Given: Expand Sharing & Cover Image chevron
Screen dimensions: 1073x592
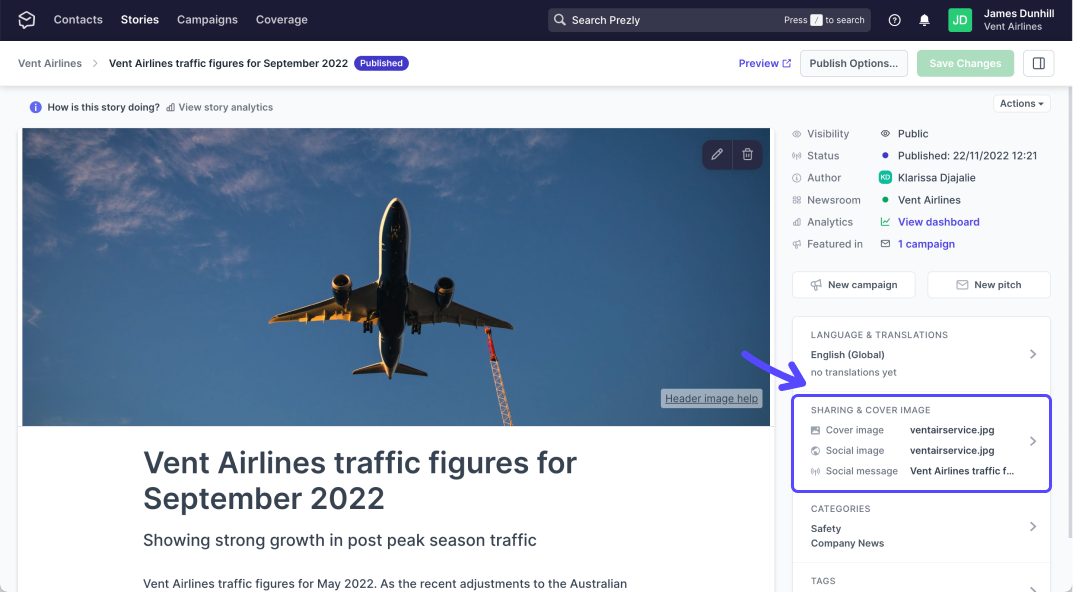Looking at the screenshot, I should [x=1033, y=441].
